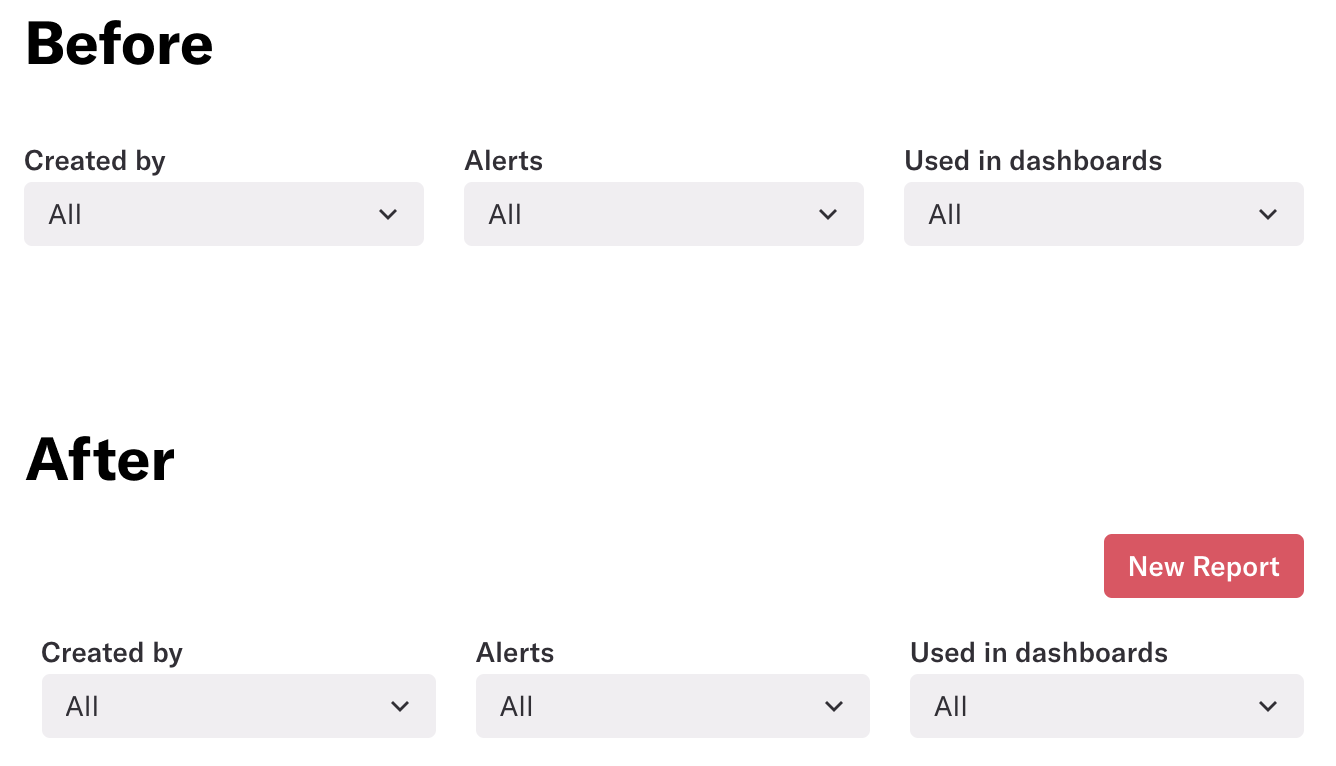This screenshot has width=1336, height=766.
Task: Click chevron of After's Used in dashboards select
Action: 1268,706
